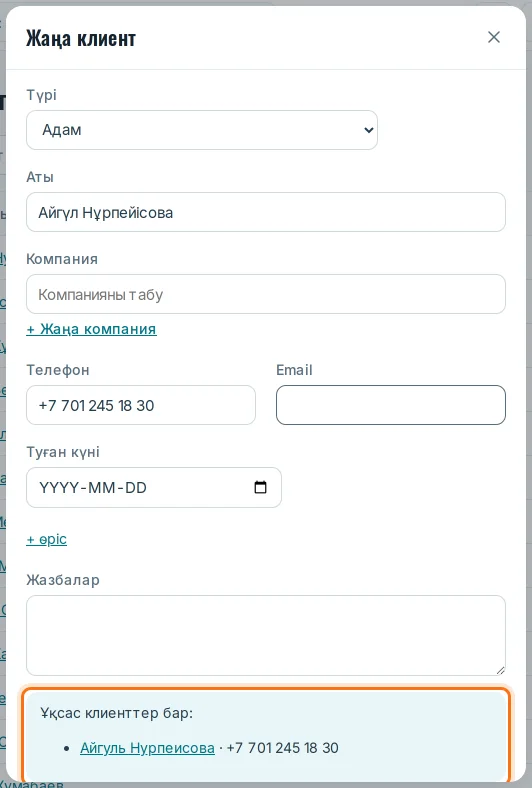Click inside the Жазбалар text area
532x788 pixels.
pos(266,636)
